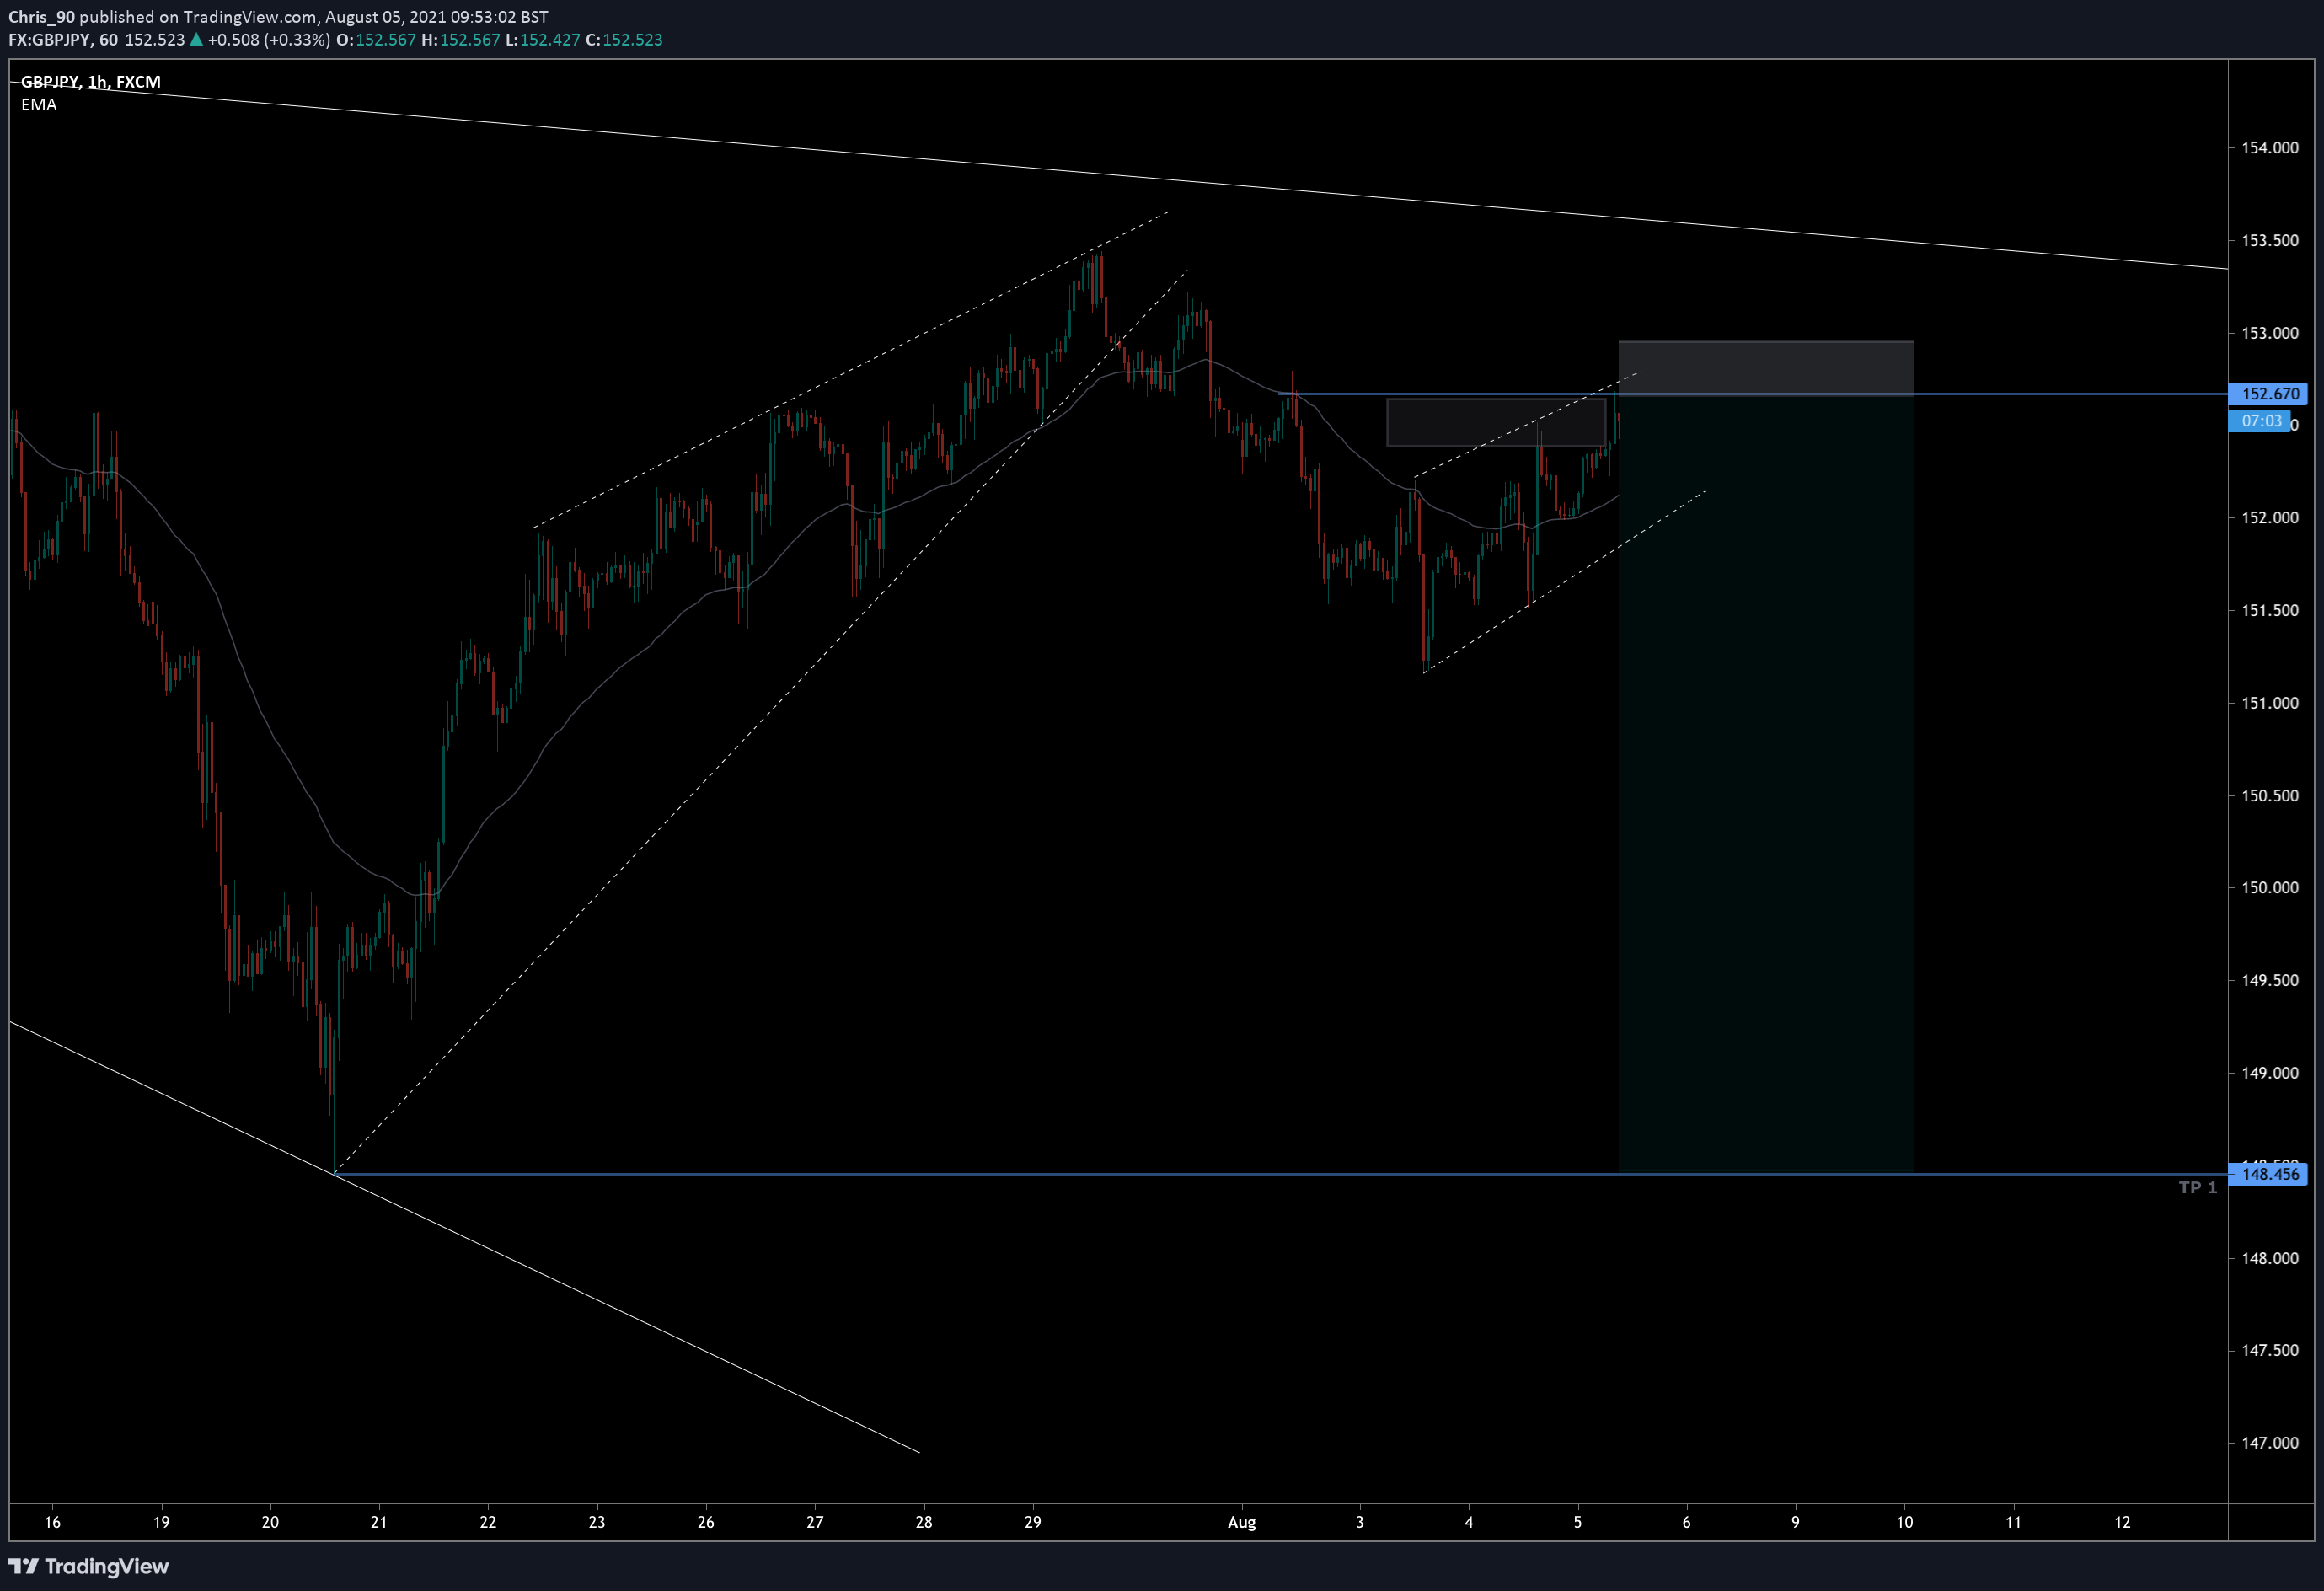The image size is (2324, 1591).
Task: Select the dark green profit target zone
Action: (x=1766, y=784)
